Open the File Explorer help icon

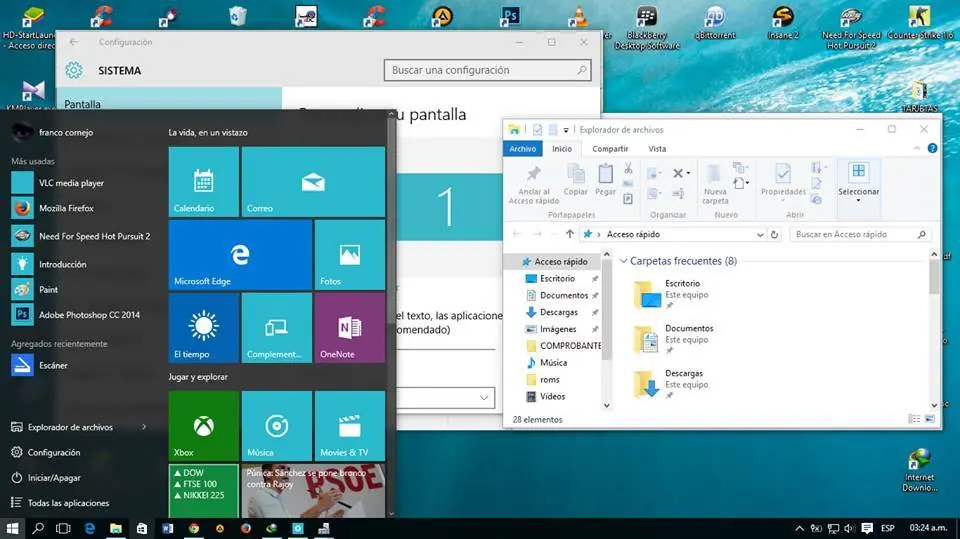(932, 148)
